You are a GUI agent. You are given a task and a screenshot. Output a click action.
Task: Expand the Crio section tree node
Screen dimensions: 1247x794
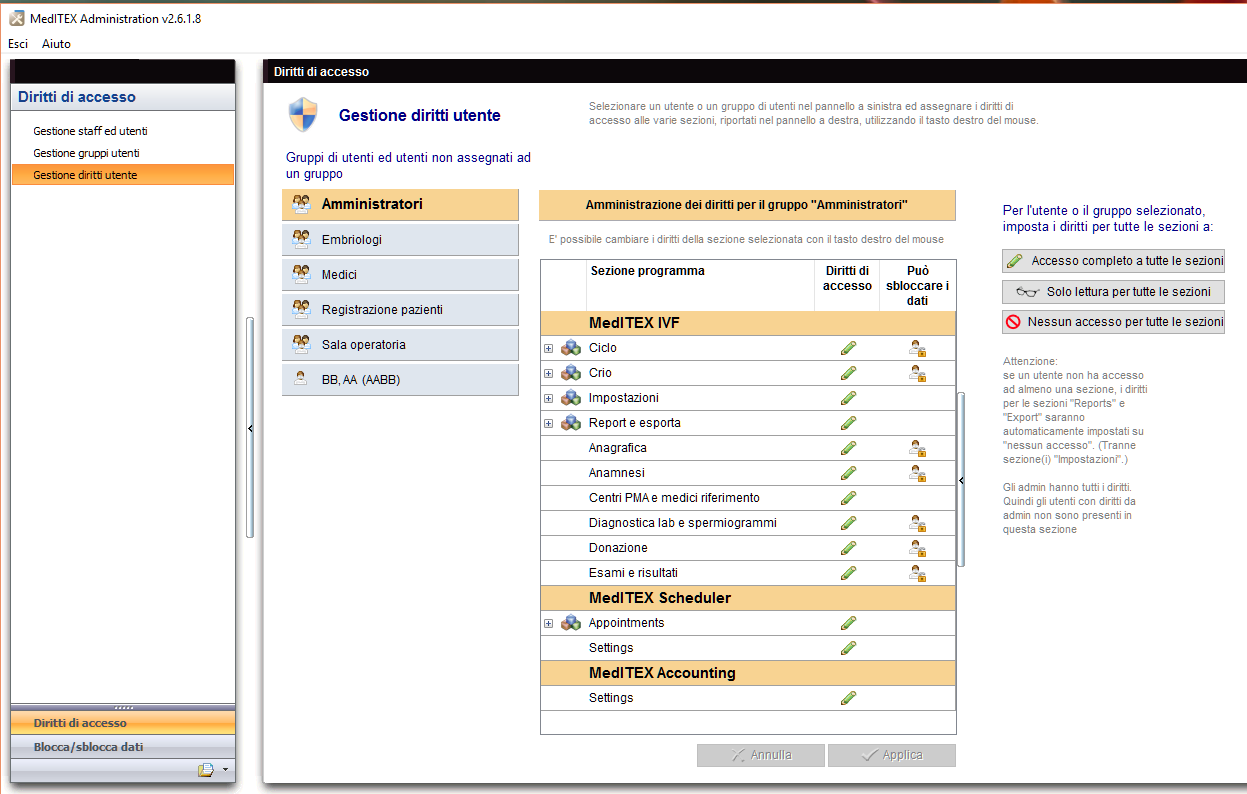tap(548, 373)
